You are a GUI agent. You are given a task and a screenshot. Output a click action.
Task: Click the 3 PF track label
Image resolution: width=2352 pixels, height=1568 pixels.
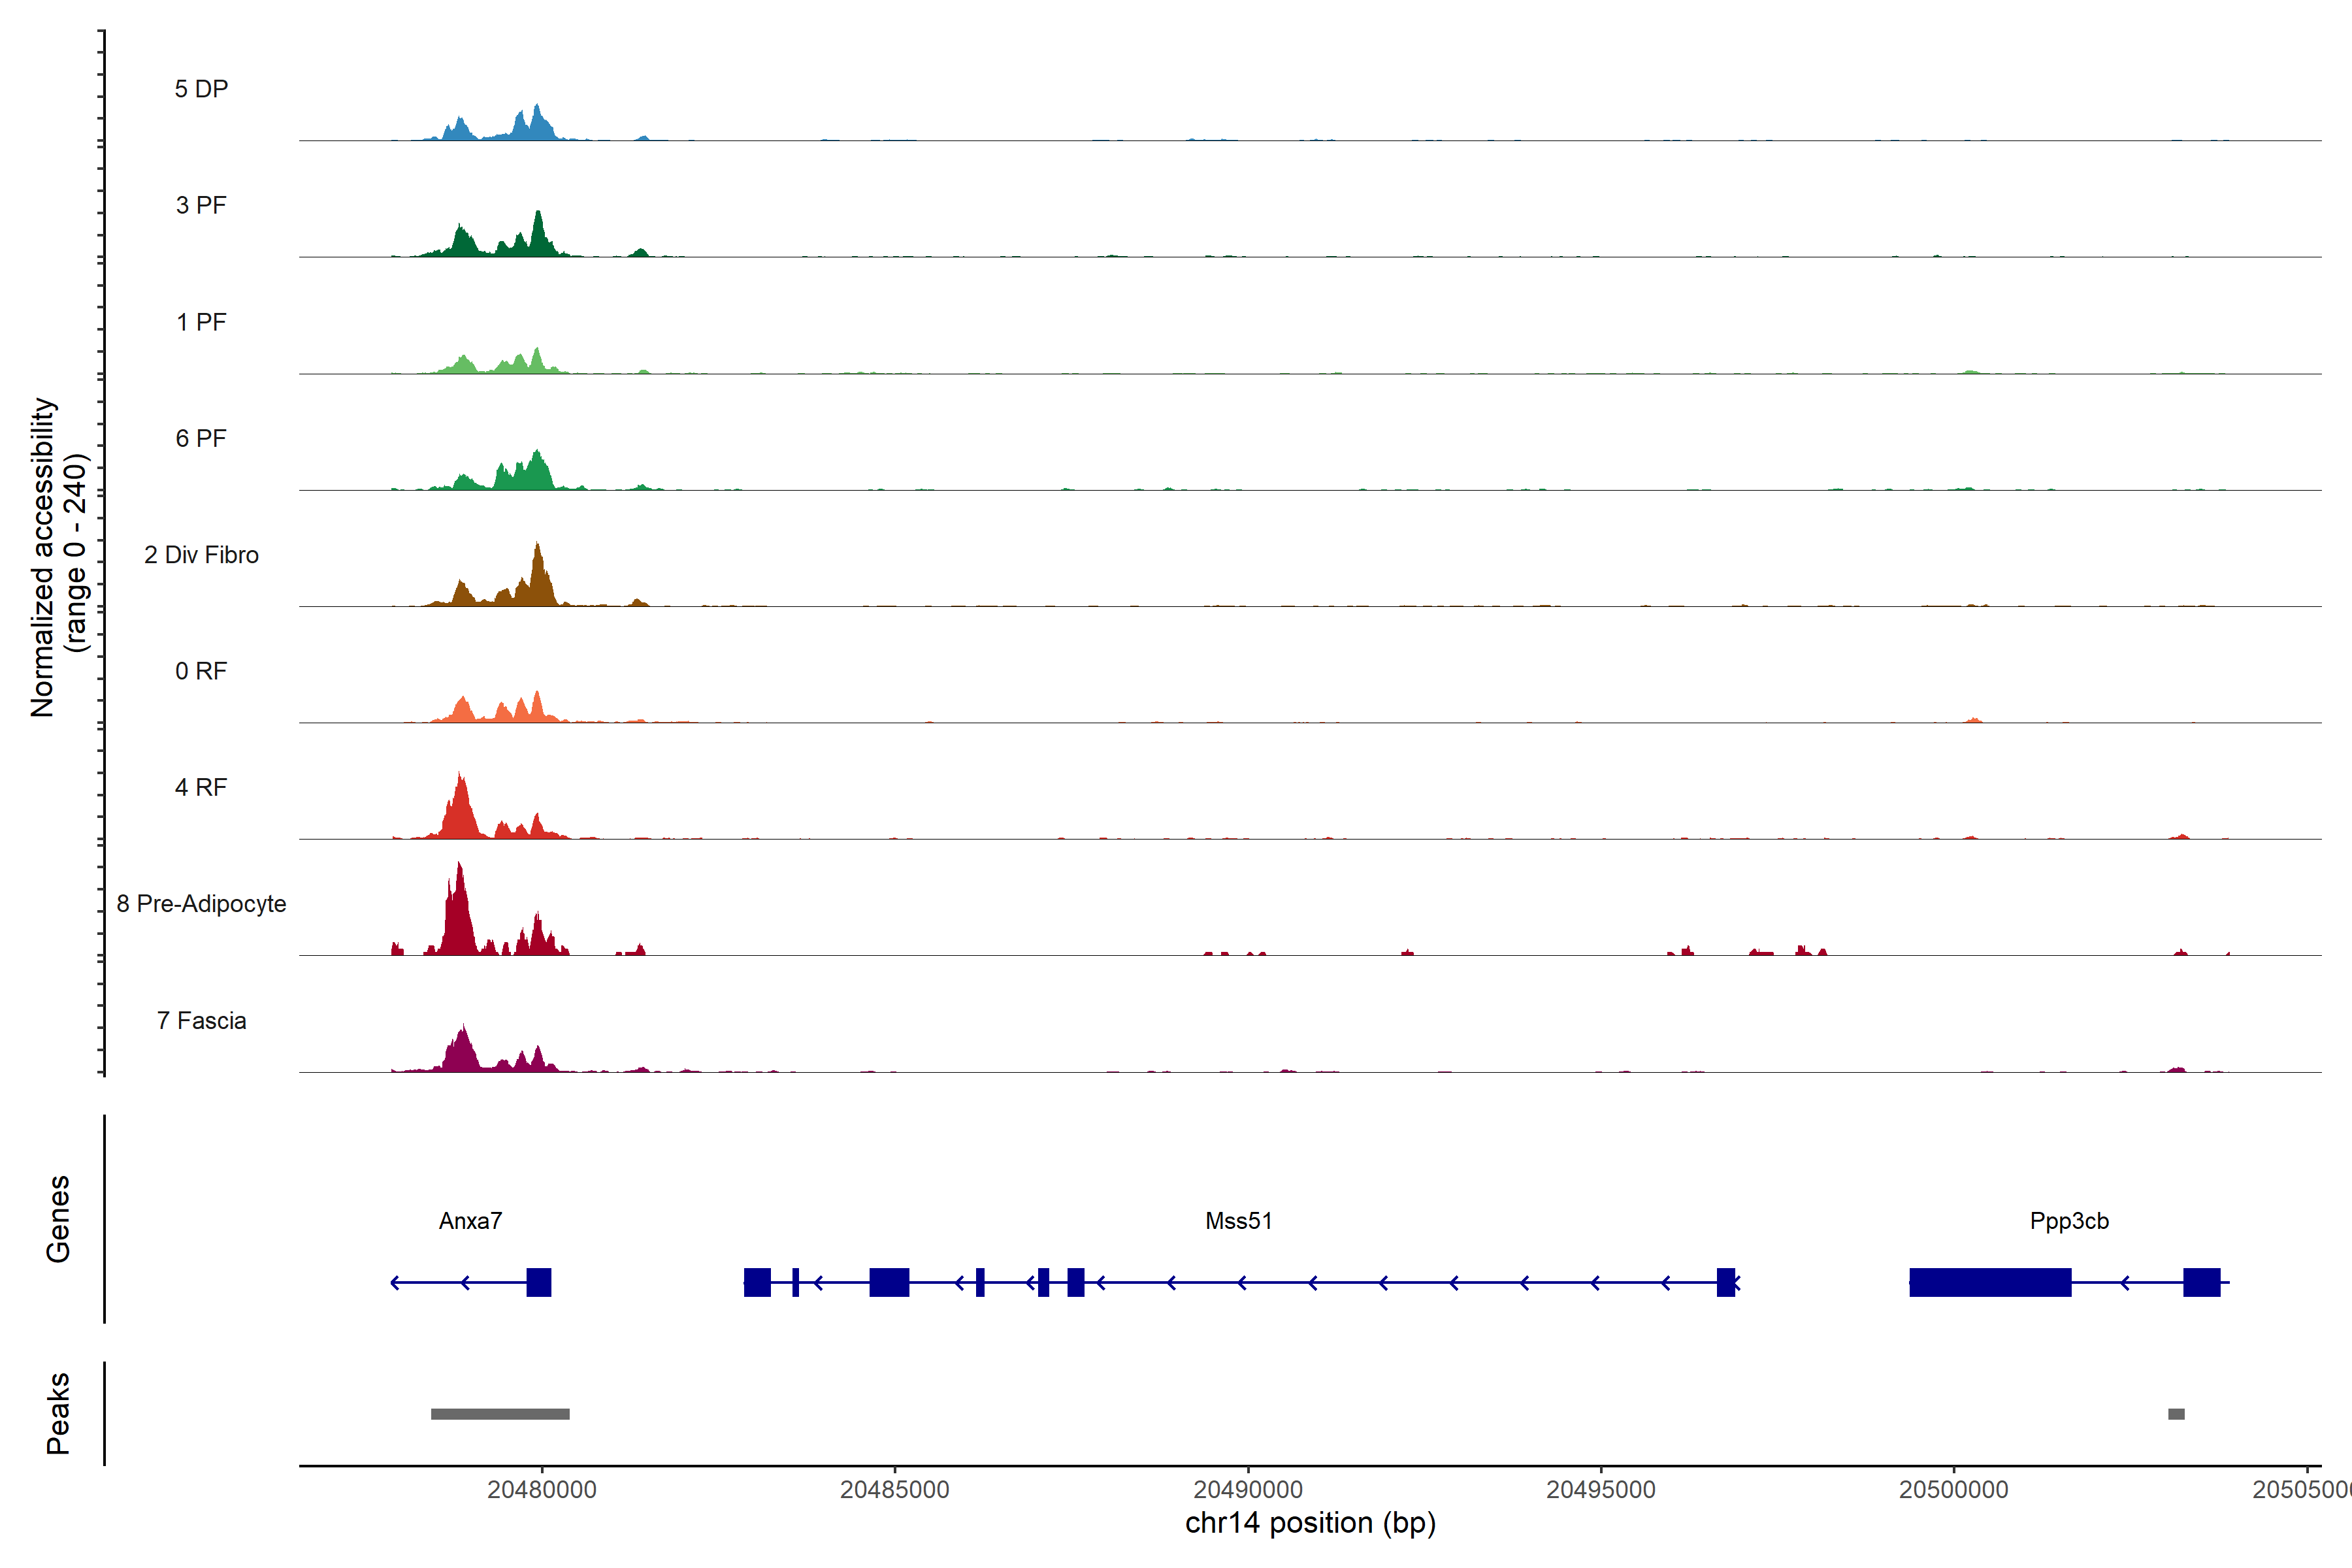point(201,205)
